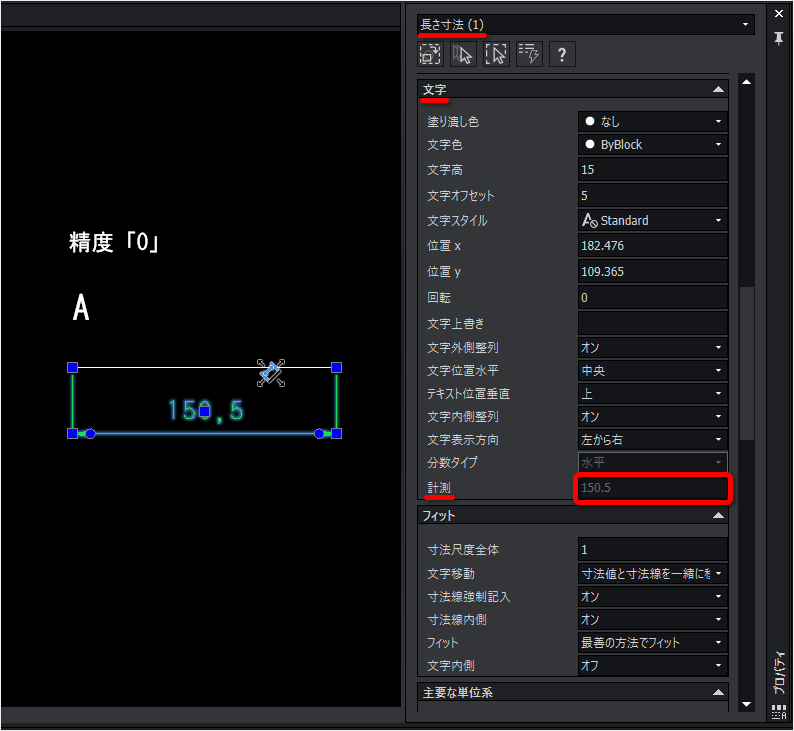Collapse the 文字 section
The image size is (794, 731).
coord(718,90)
